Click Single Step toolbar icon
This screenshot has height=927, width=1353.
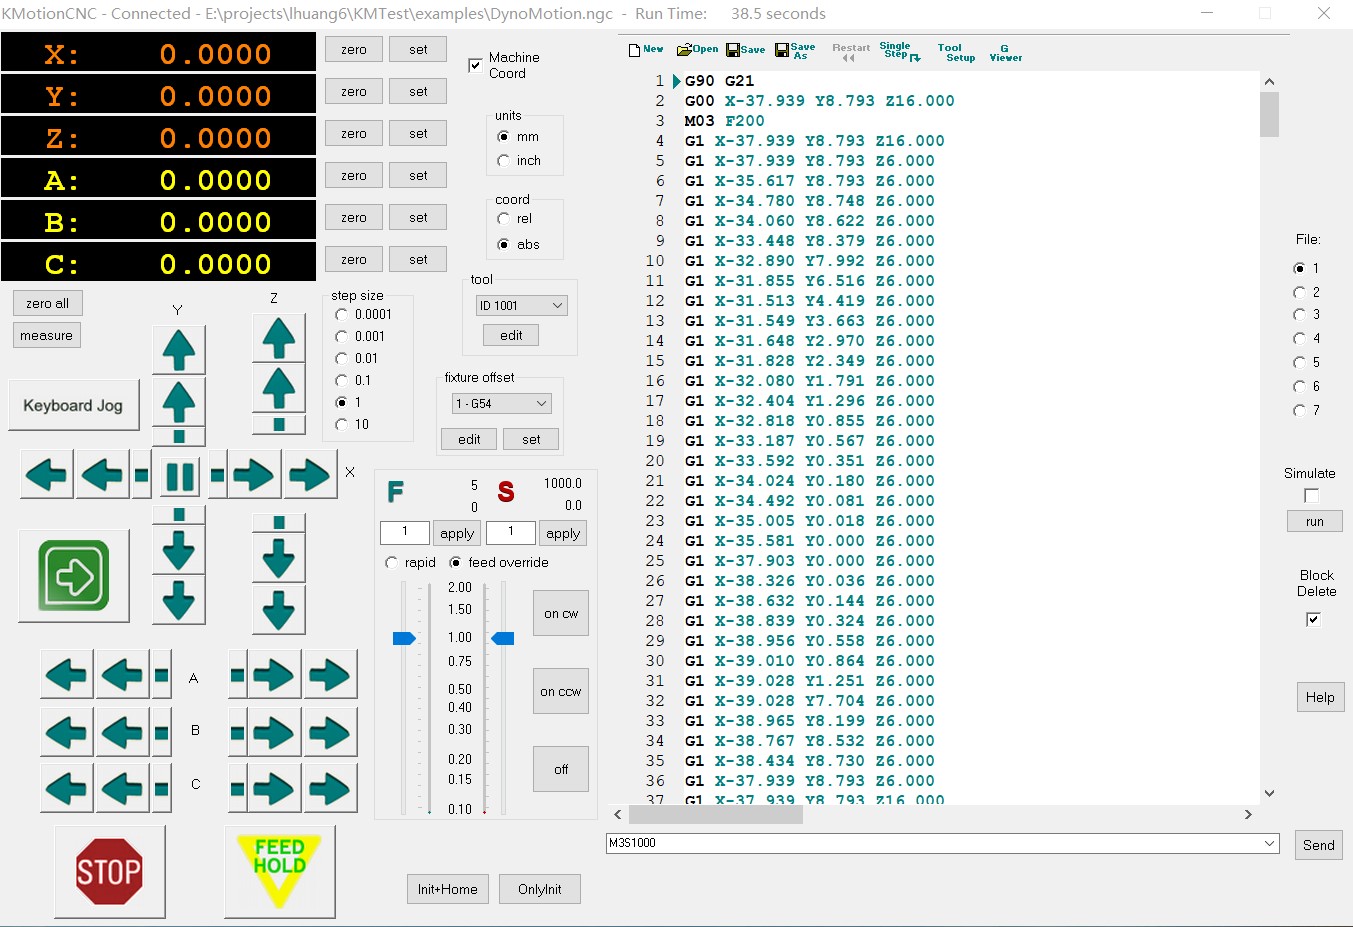click(x=898, y=51)
